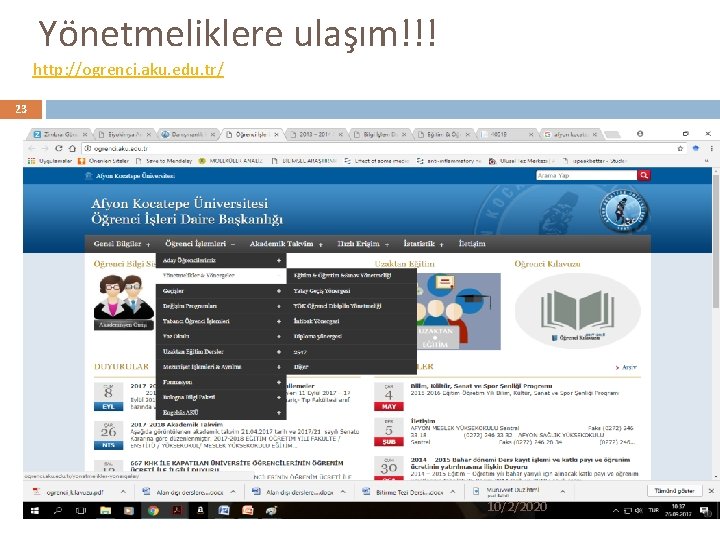Expand Değişim Programları plus sign

tap(279, 306)
